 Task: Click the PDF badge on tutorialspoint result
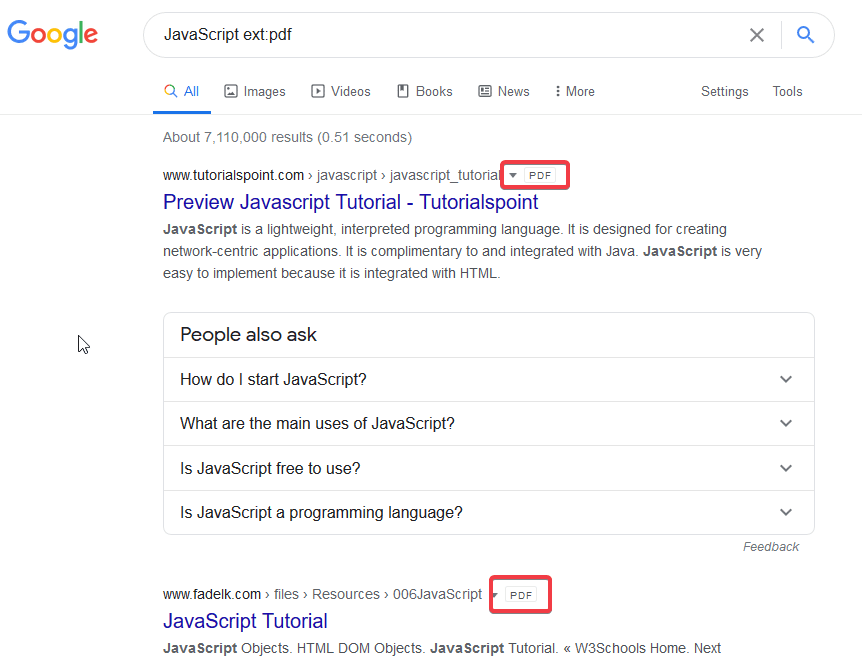(540, 175)
